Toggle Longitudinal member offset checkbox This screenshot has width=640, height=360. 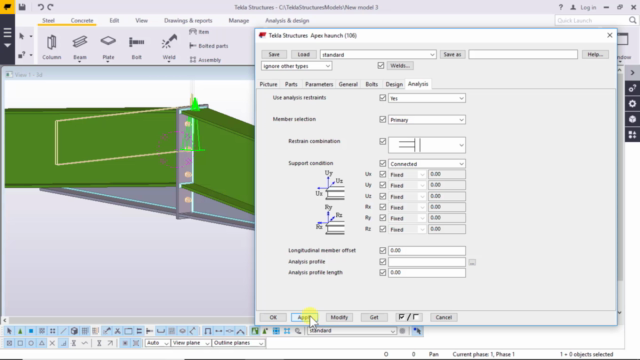coord(382,250)
